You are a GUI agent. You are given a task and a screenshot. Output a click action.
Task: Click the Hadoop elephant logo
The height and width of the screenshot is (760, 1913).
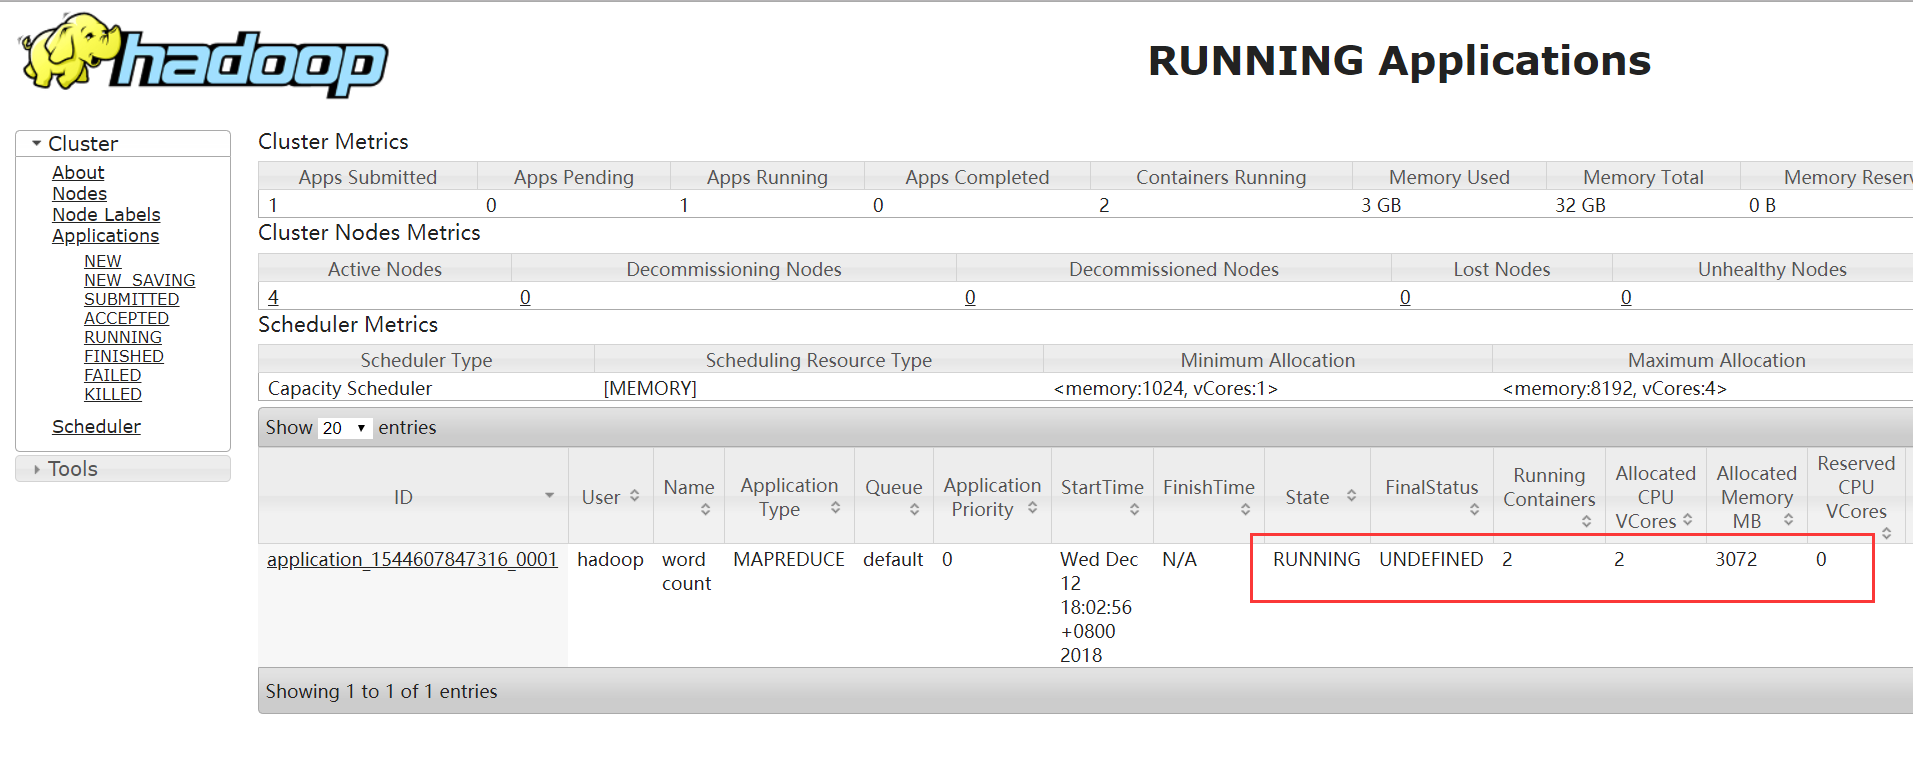(x=204, y=55)
